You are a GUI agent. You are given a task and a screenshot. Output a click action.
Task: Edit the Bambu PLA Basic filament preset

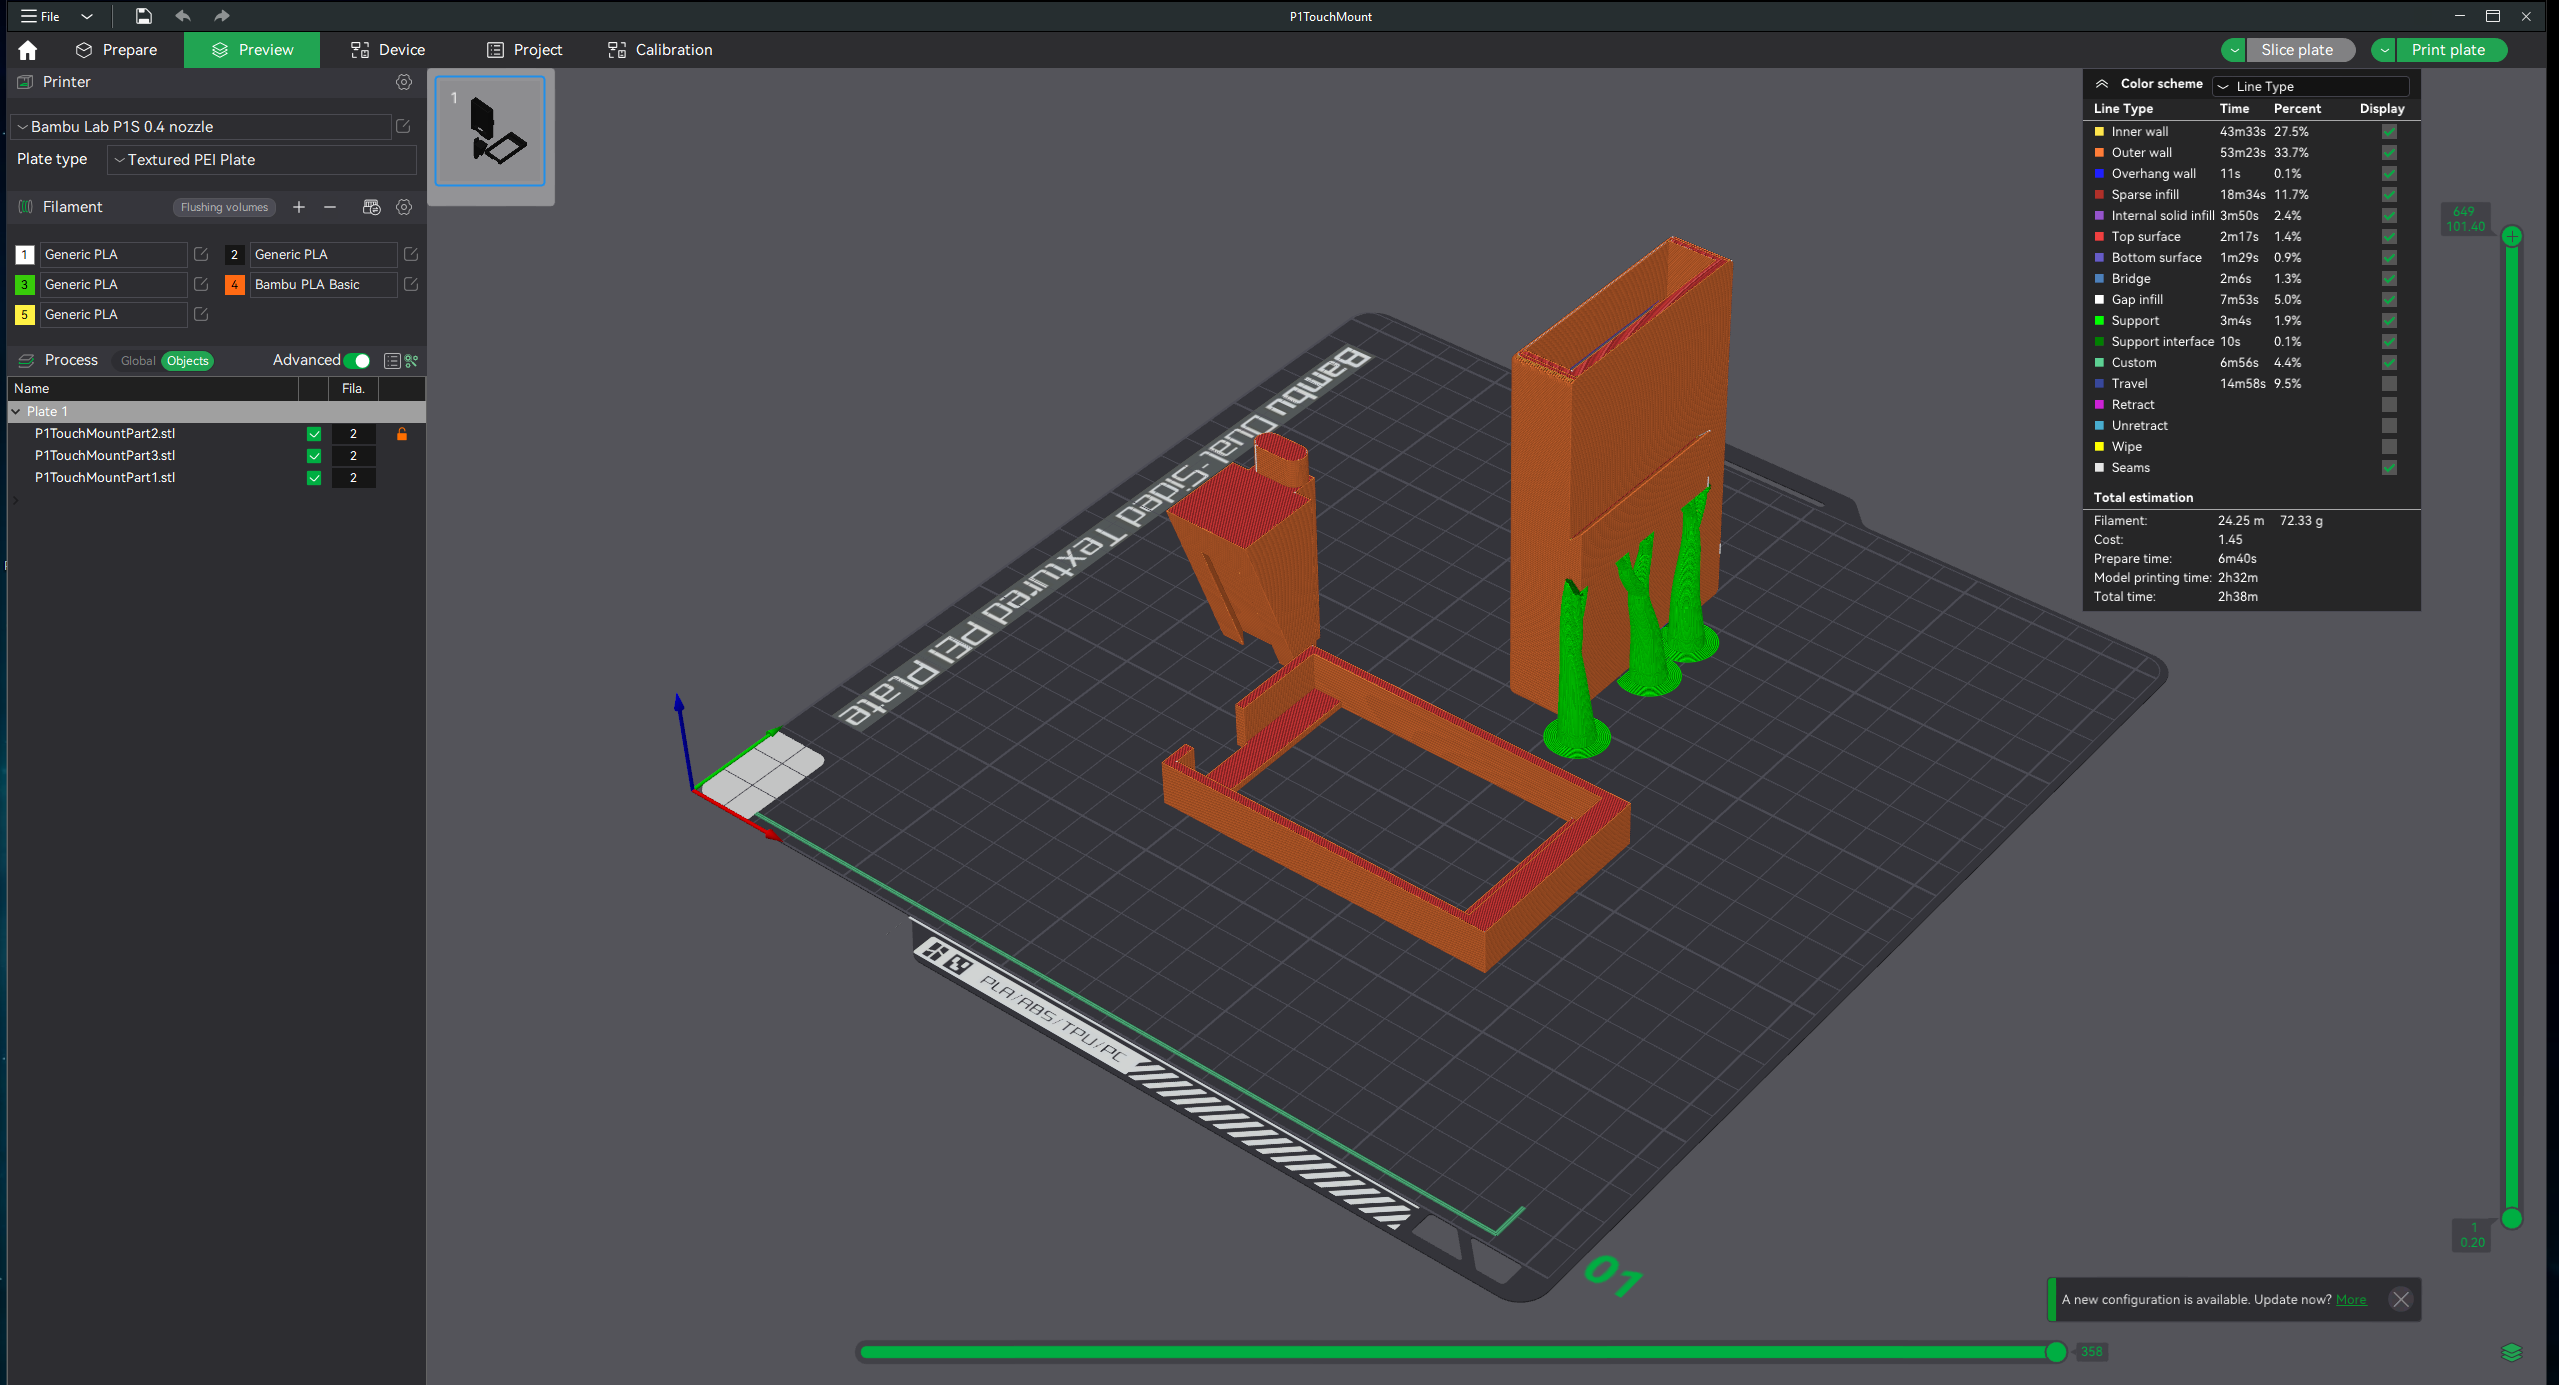coord(410,284)
